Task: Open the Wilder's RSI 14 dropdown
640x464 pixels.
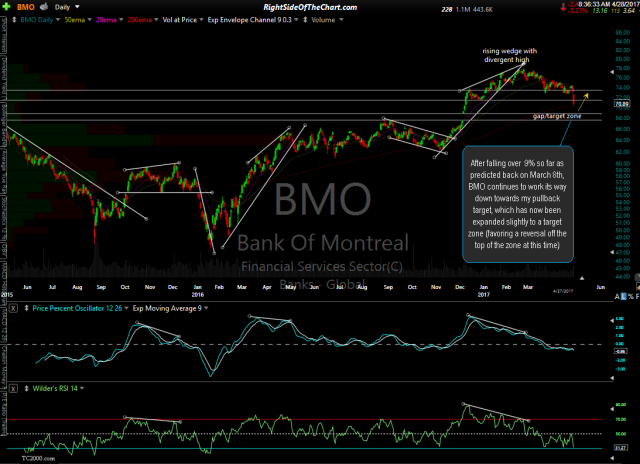Action: [82, 389]
